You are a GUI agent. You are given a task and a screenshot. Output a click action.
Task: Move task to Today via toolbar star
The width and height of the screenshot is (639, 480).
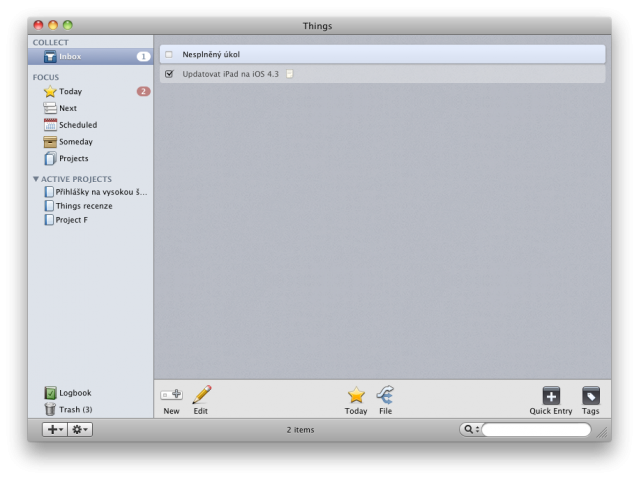point(356,400)
